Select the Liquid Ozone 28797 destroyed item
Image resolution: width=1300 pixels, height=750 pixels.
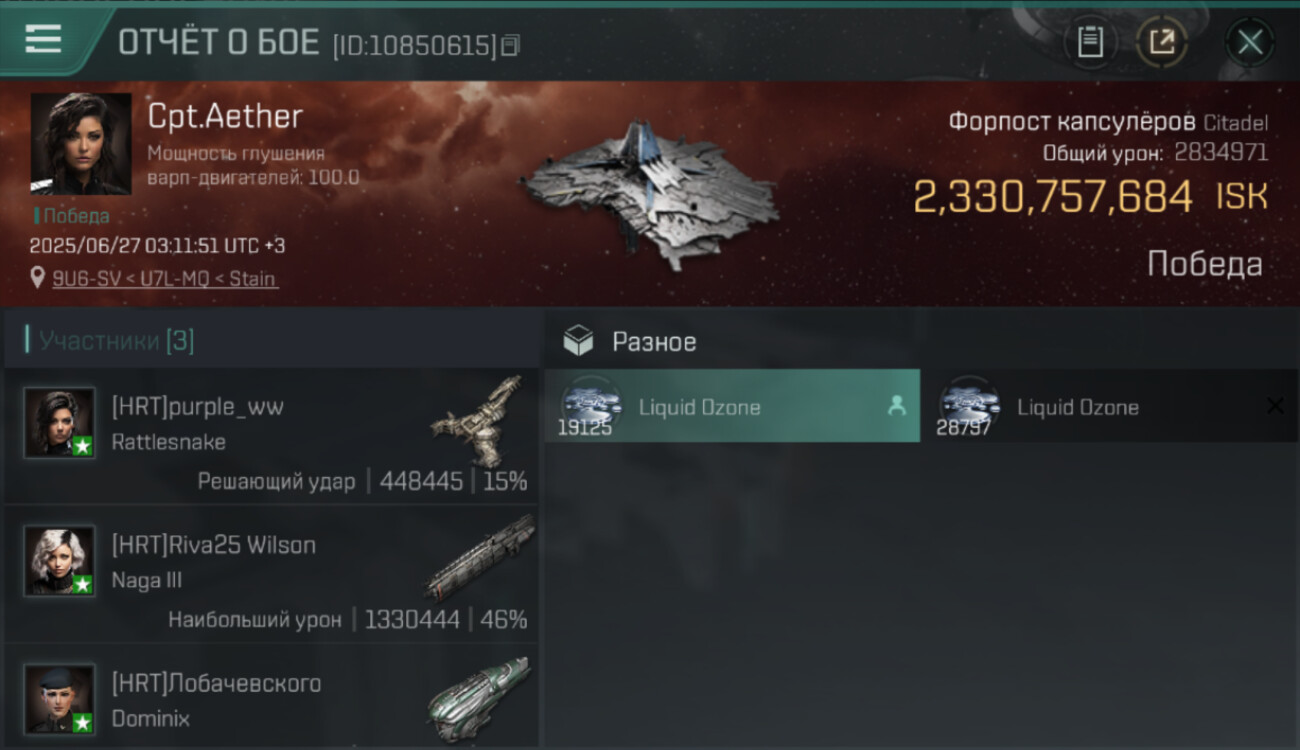(1110, 406)
